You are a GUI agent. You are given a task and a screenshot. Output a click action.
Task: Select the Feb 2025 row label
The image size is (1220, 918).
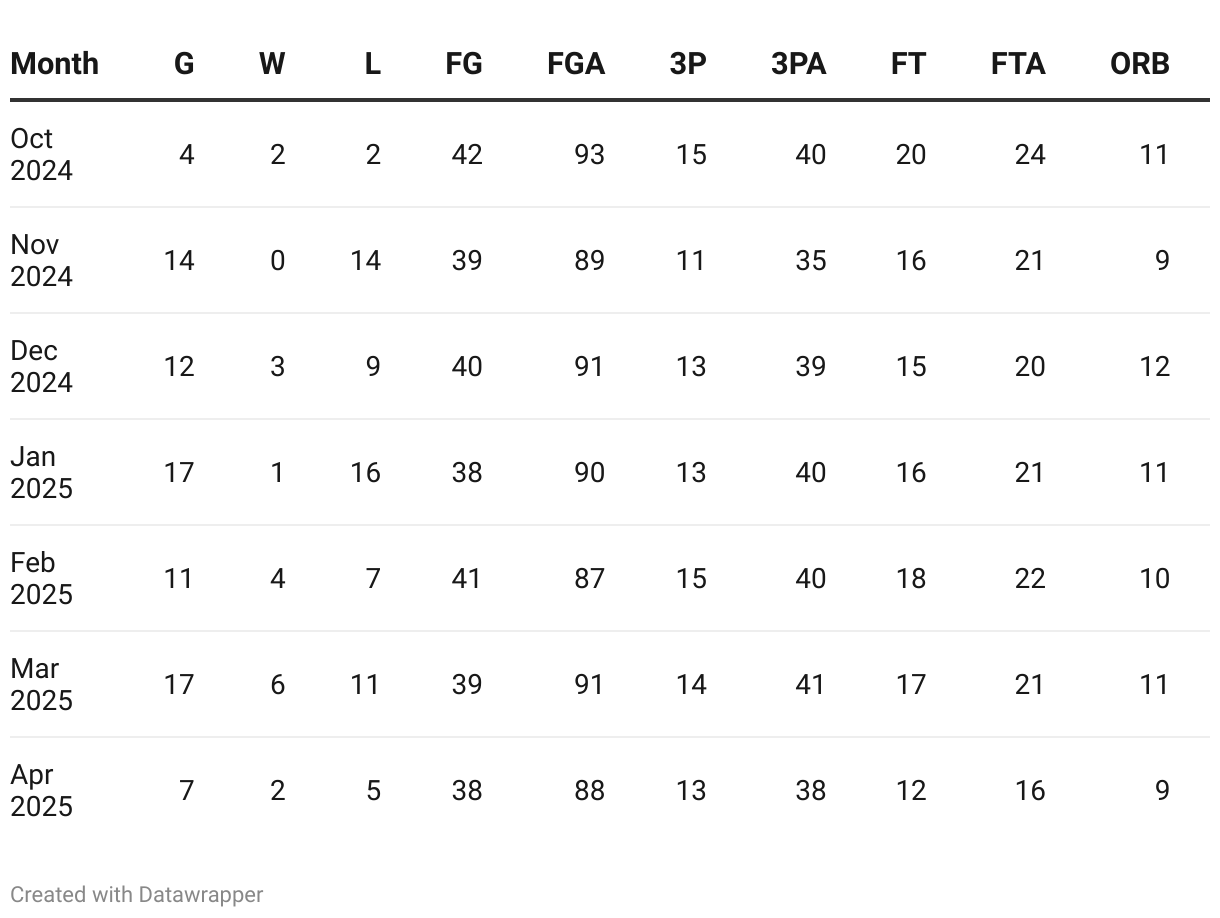(41, 578)
